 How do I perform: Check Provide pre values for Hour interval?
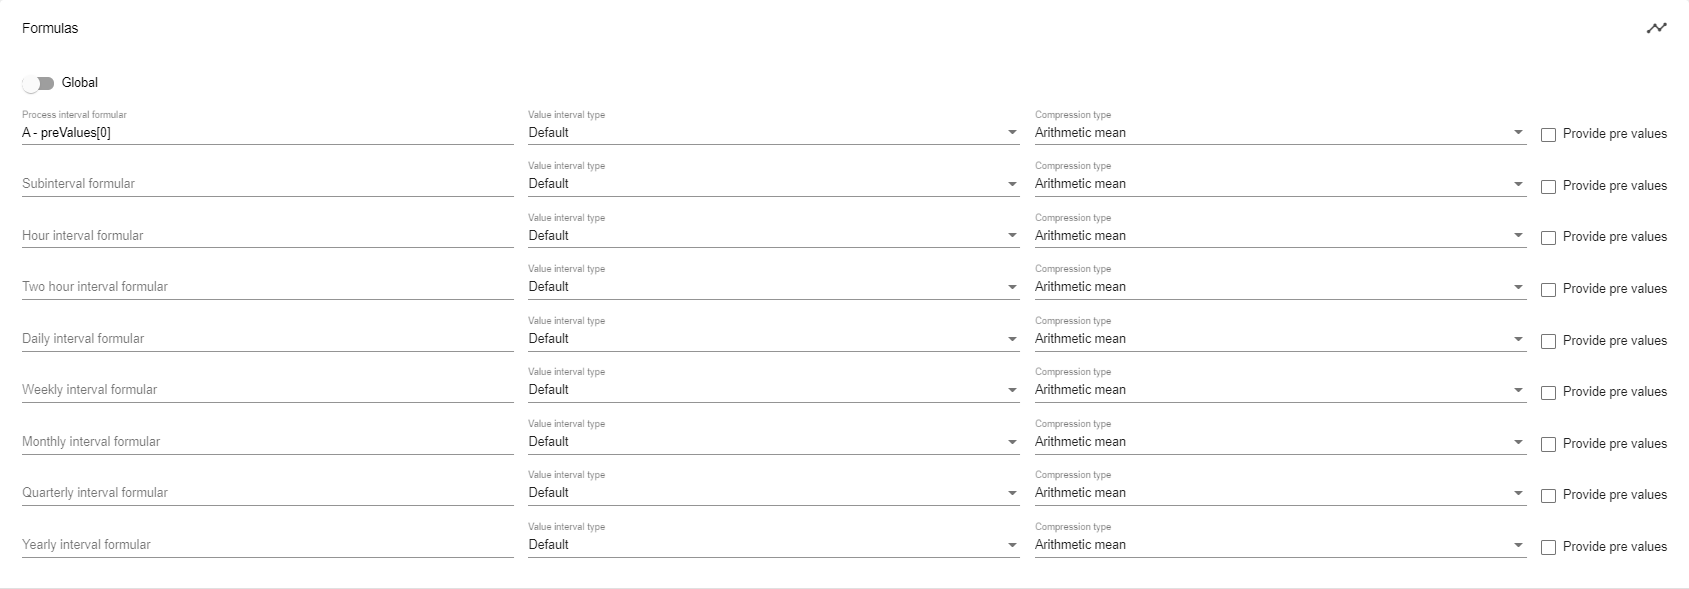tap(1548, 238)
